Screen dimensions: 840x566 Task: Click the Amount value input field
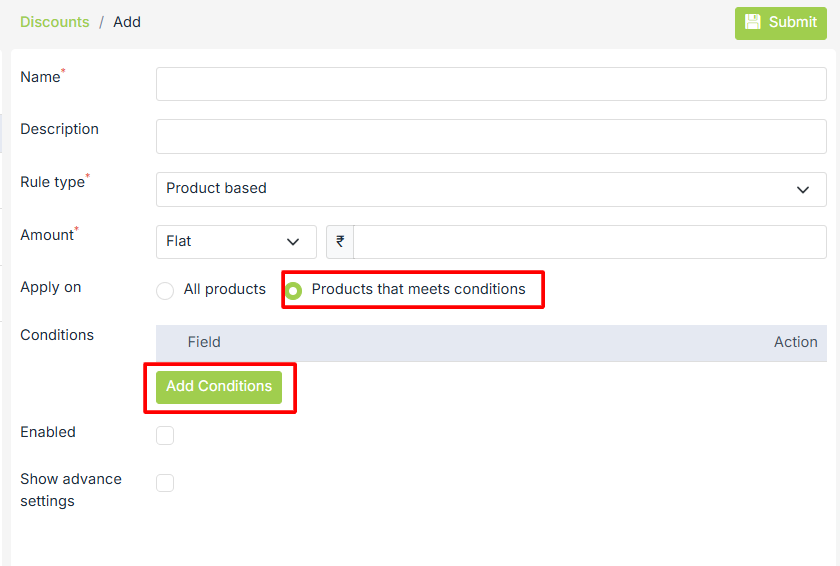click(x=589, y=242)
